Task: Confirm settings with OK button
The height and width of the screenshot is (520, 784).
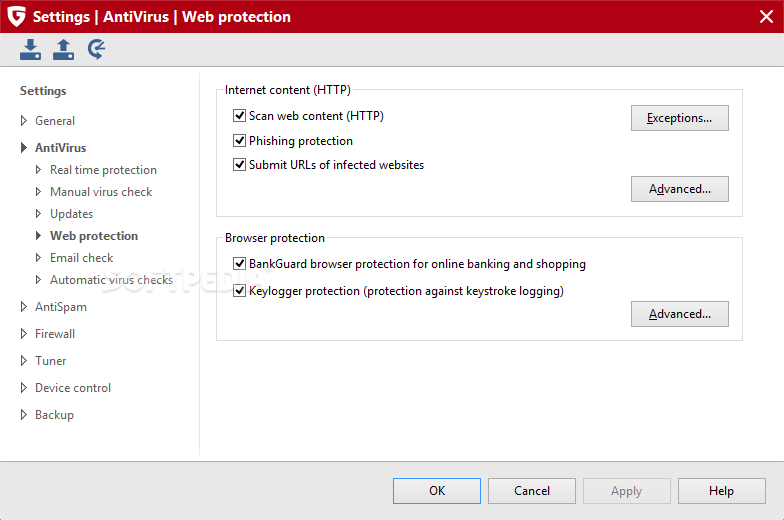Action: pos(436,491)
